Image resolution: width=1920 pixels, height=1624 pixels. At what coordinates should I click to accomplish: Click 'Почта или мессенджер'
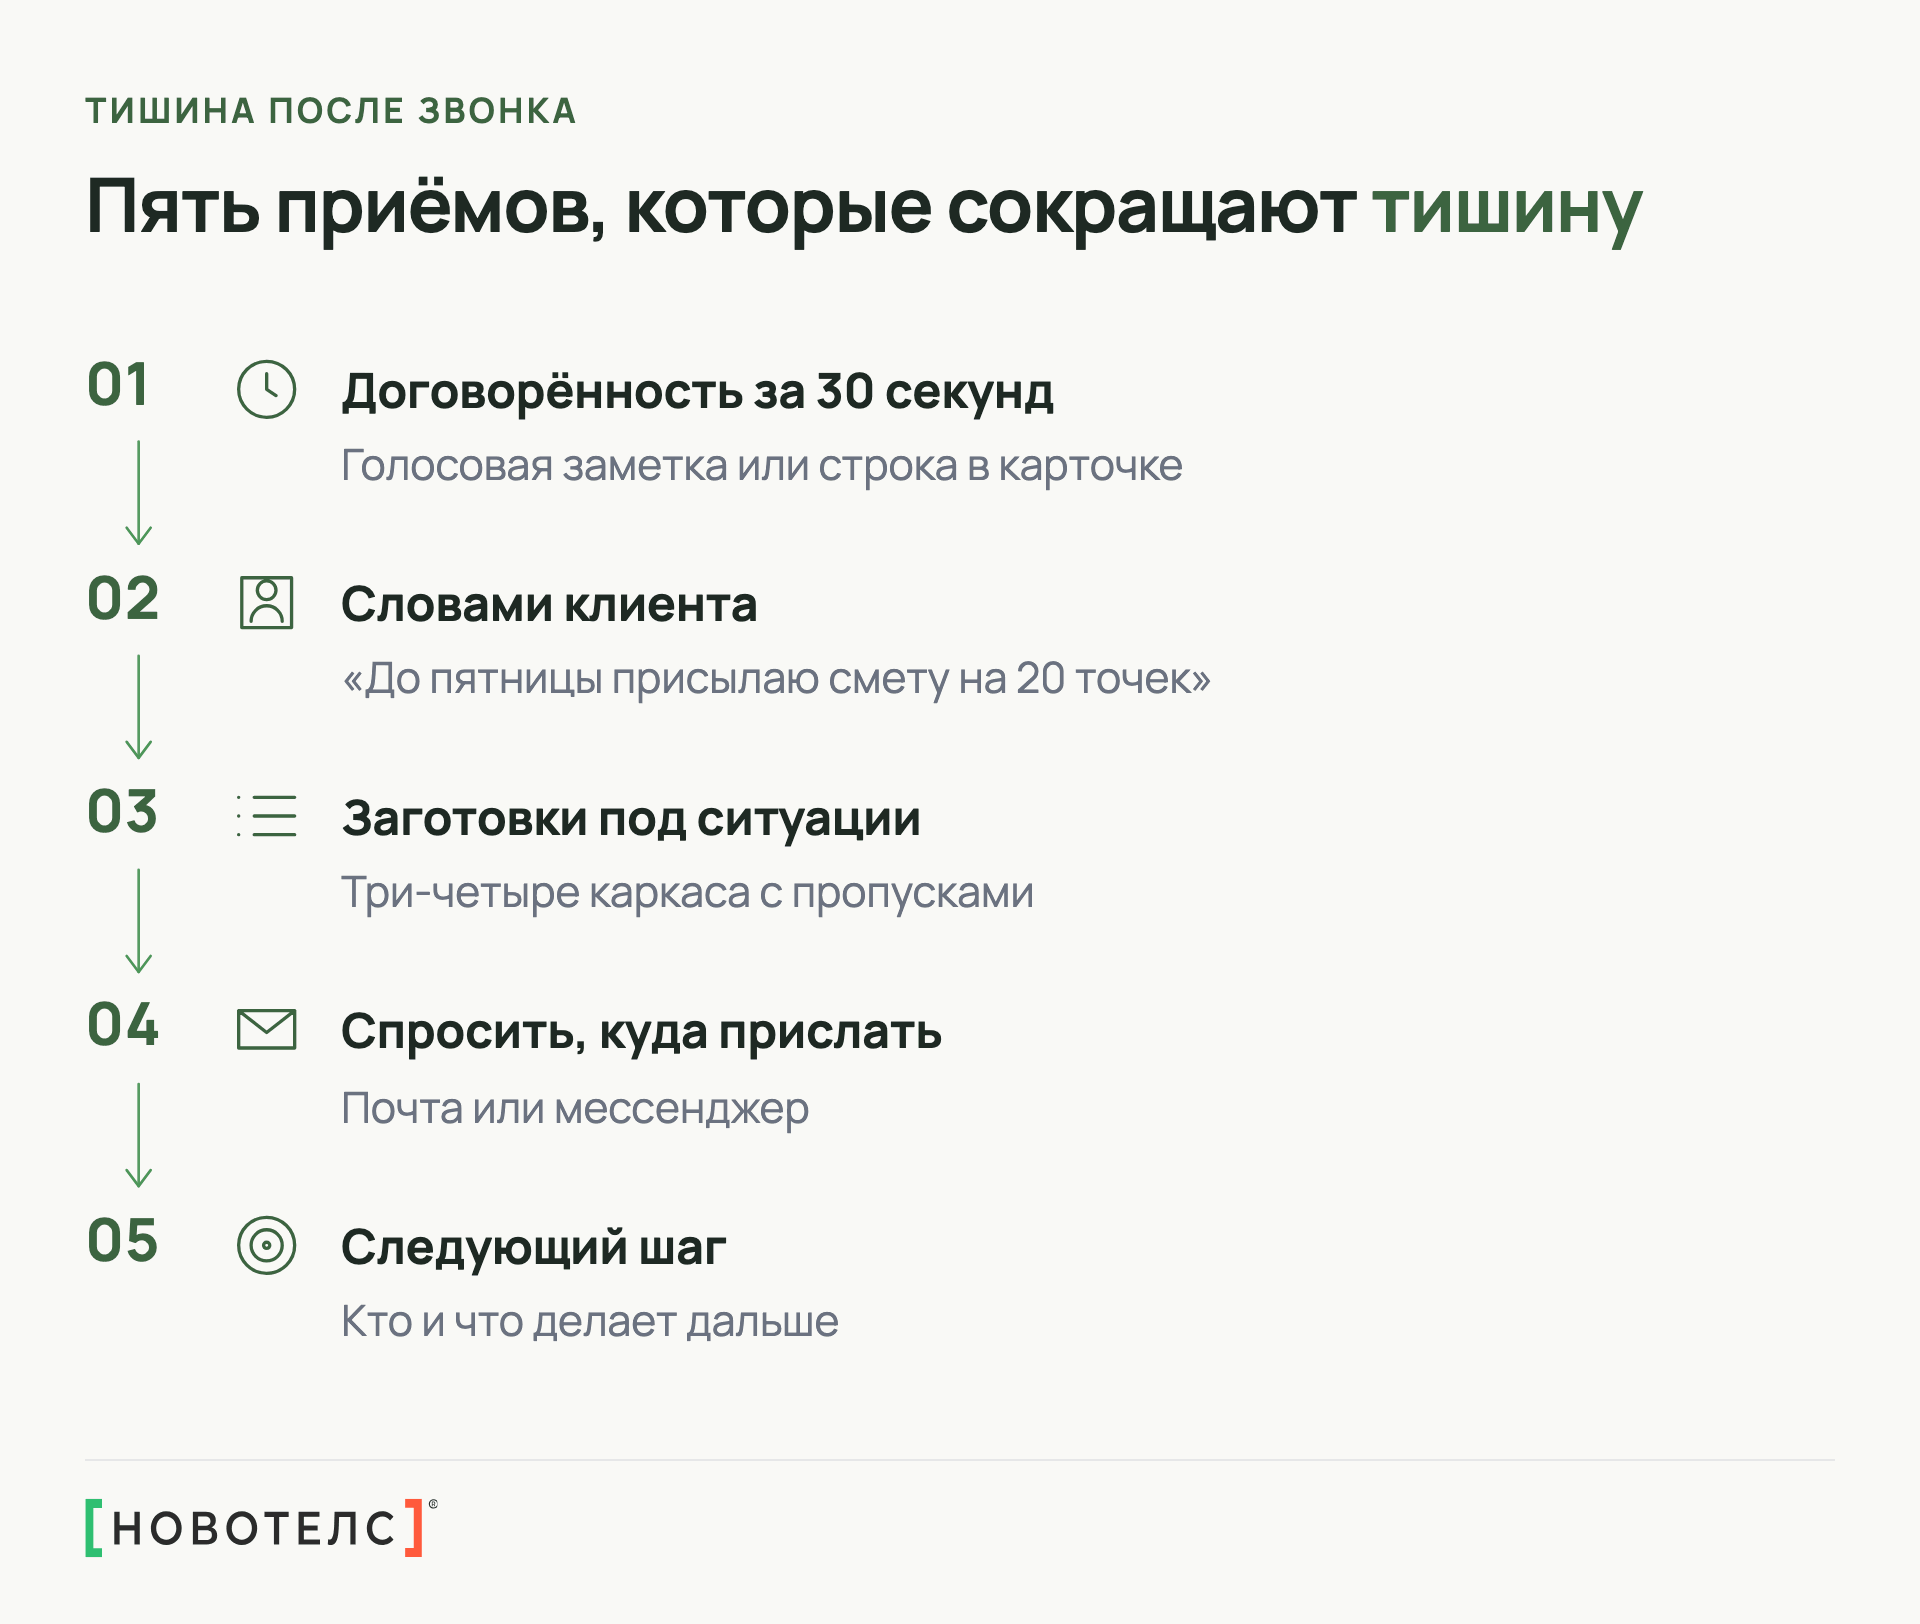point(575,1109)
